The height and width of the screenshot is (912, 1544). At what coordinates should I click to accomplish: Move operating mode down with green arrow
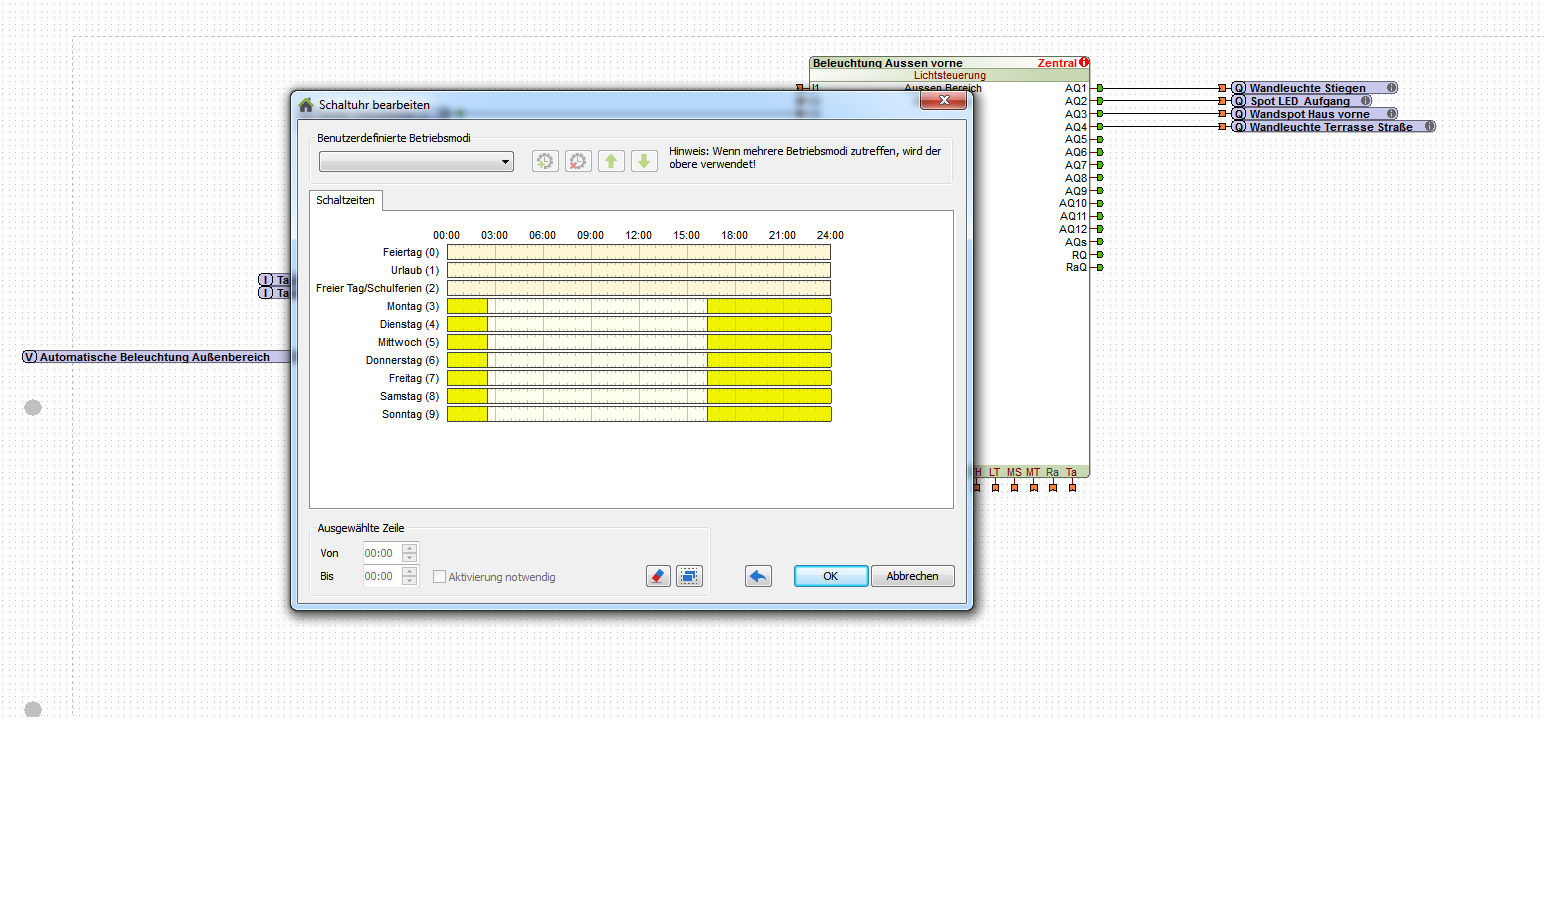click(644, 161)
